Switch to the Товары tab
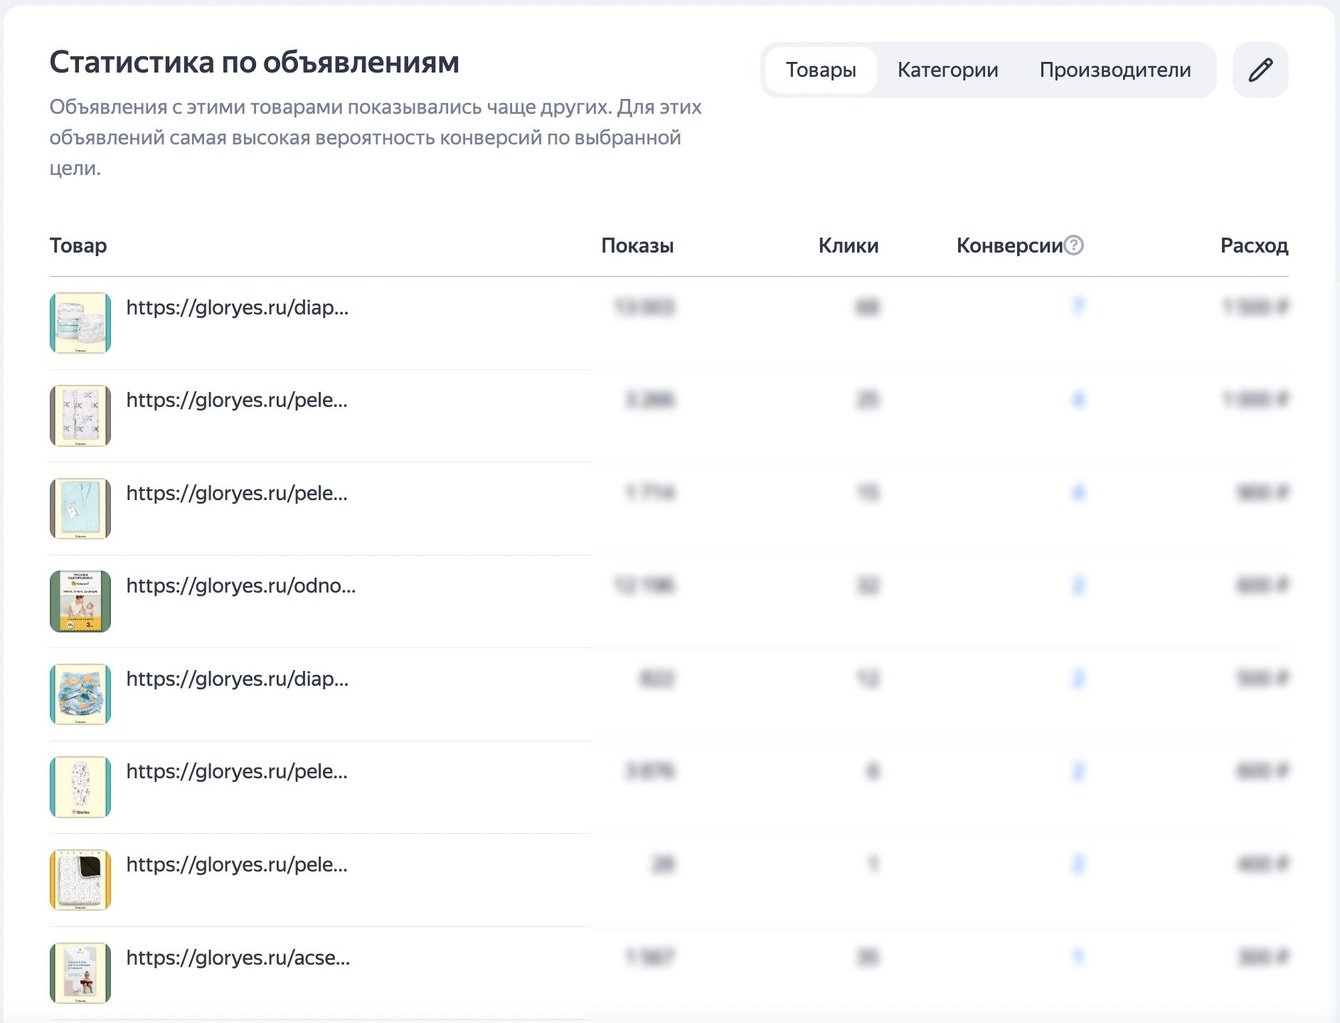The height and width of the screenshot is (1023, 1340). coord(820,70)
